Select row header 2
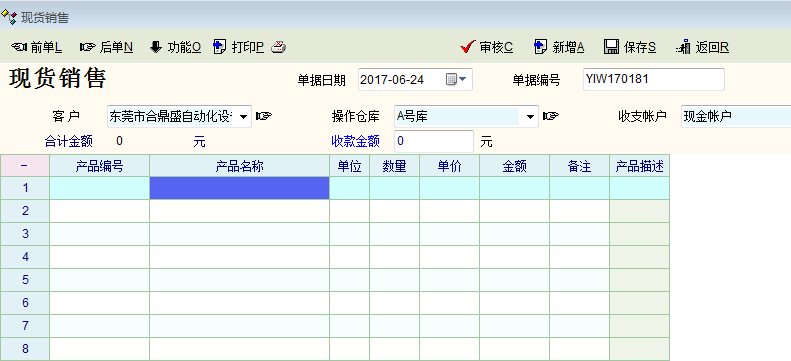791x361 pixels. click(25, 211)
